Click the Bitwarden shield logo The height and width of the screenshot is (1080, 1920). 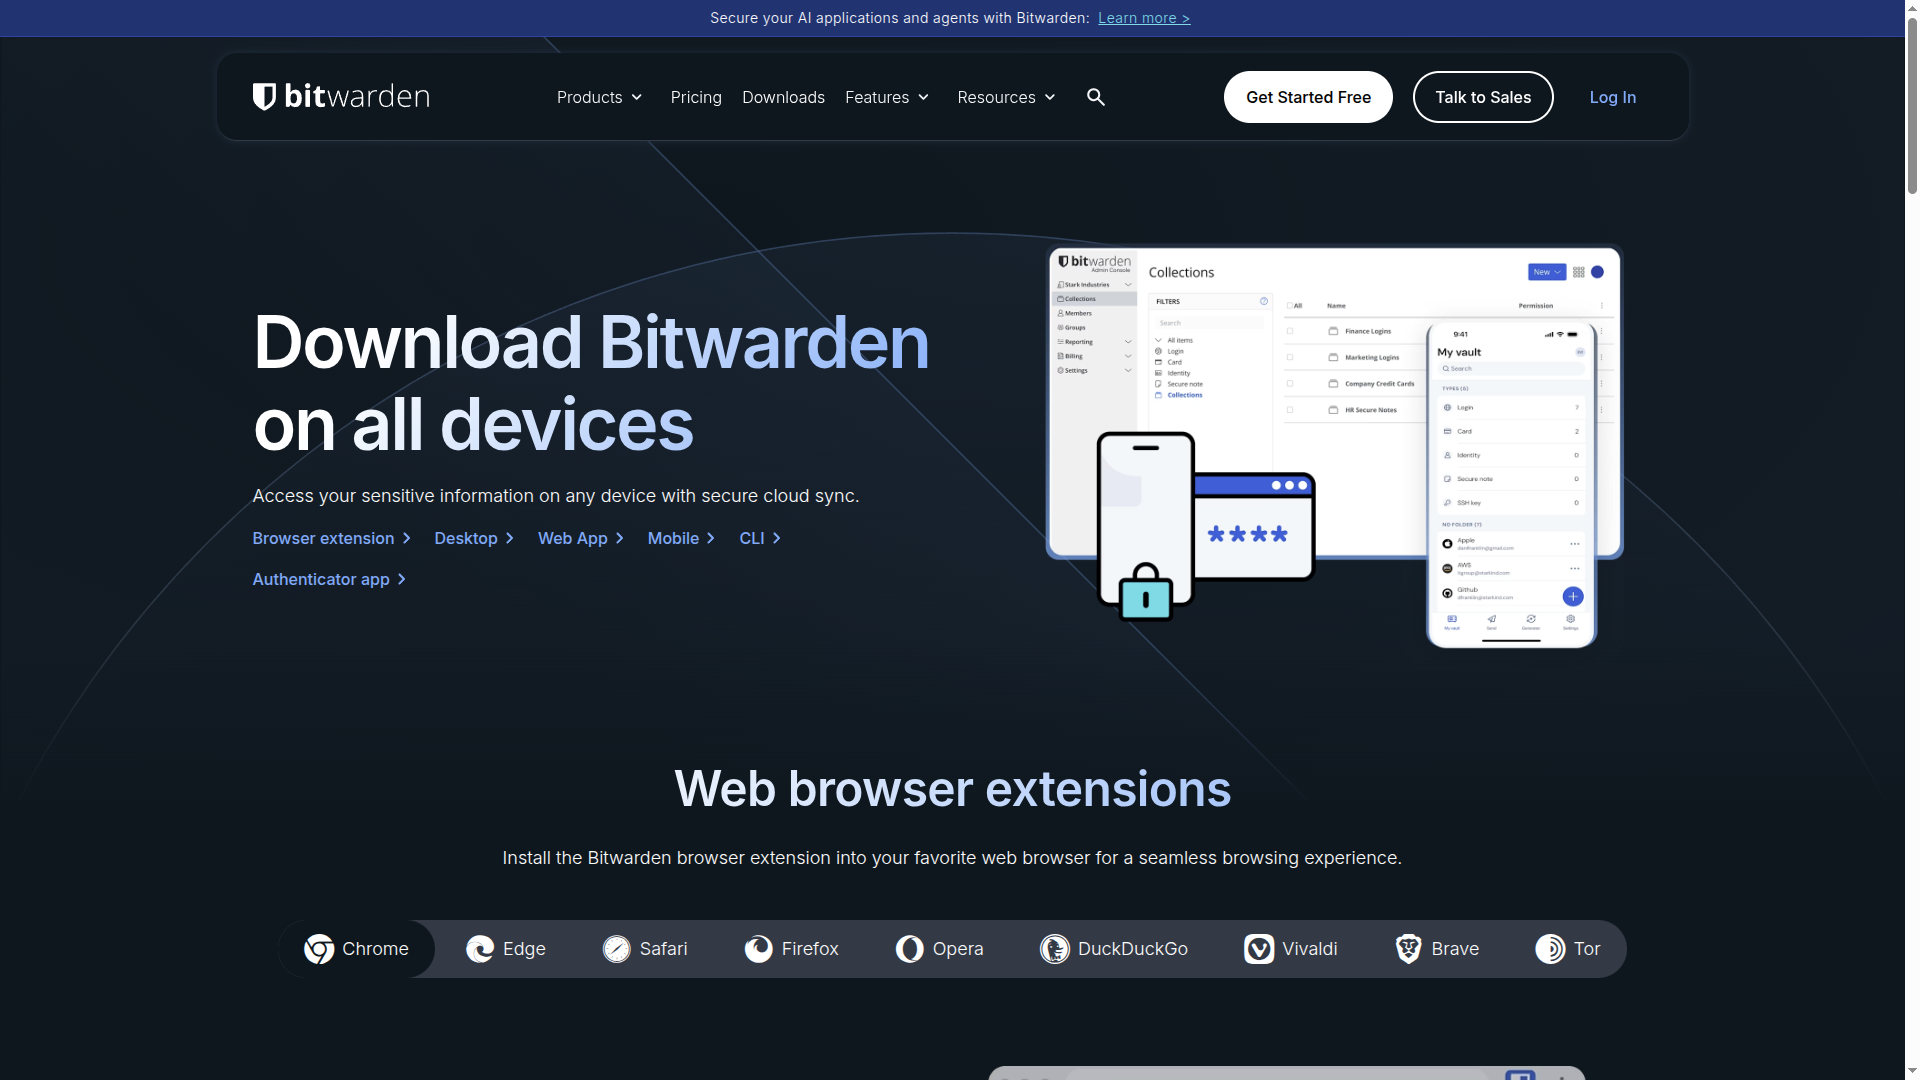[x=264, y=97]
